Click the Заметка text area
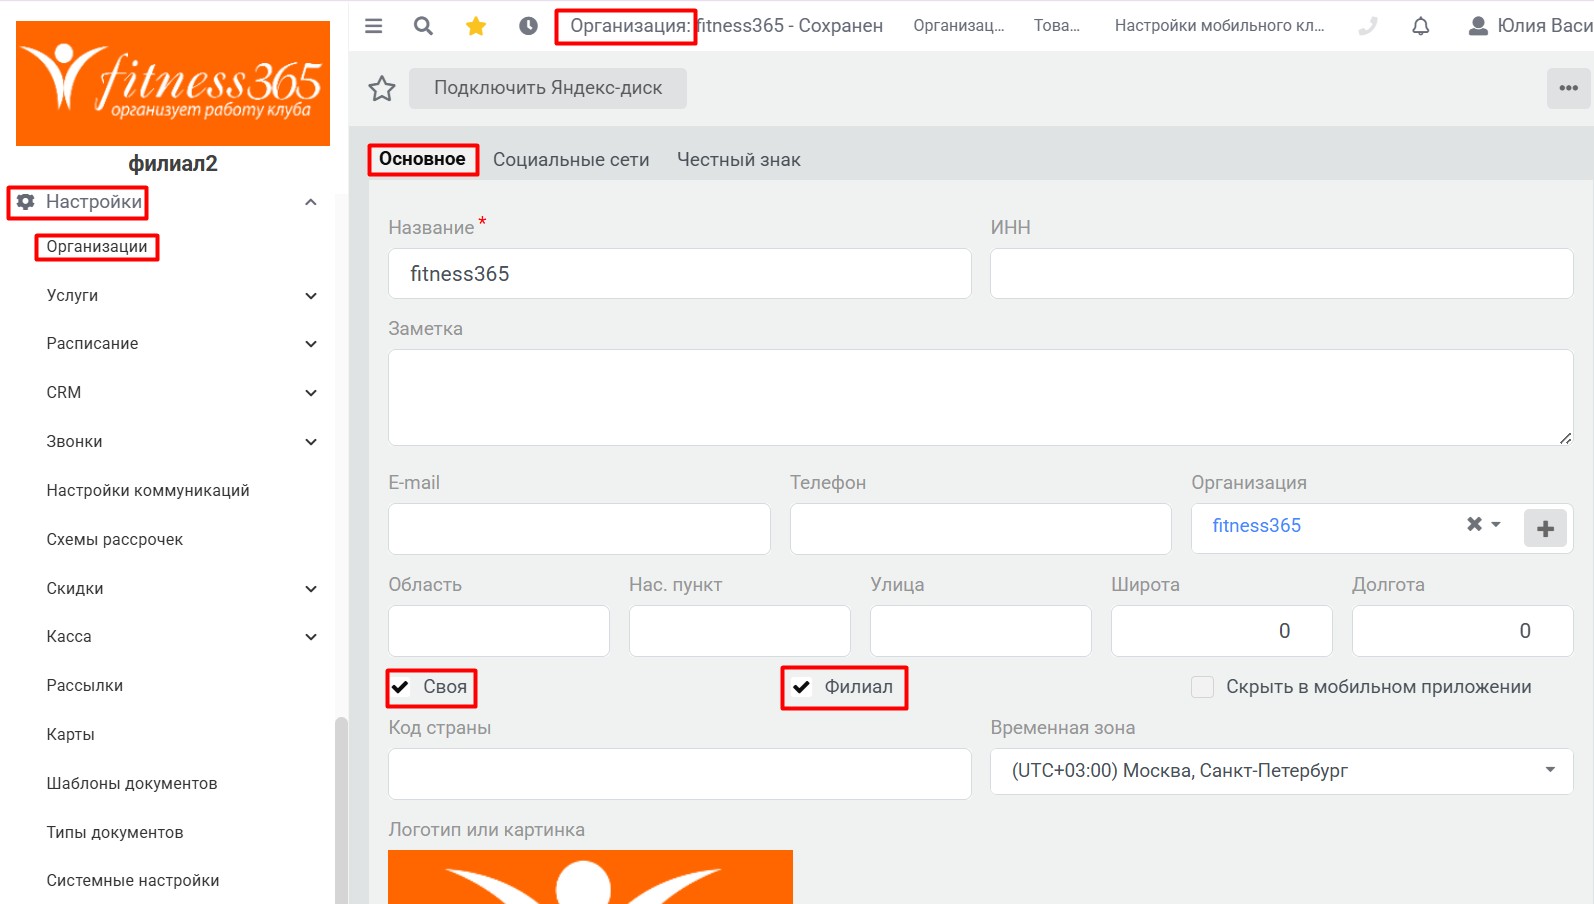1594x904 pixels. pos(981,397)
